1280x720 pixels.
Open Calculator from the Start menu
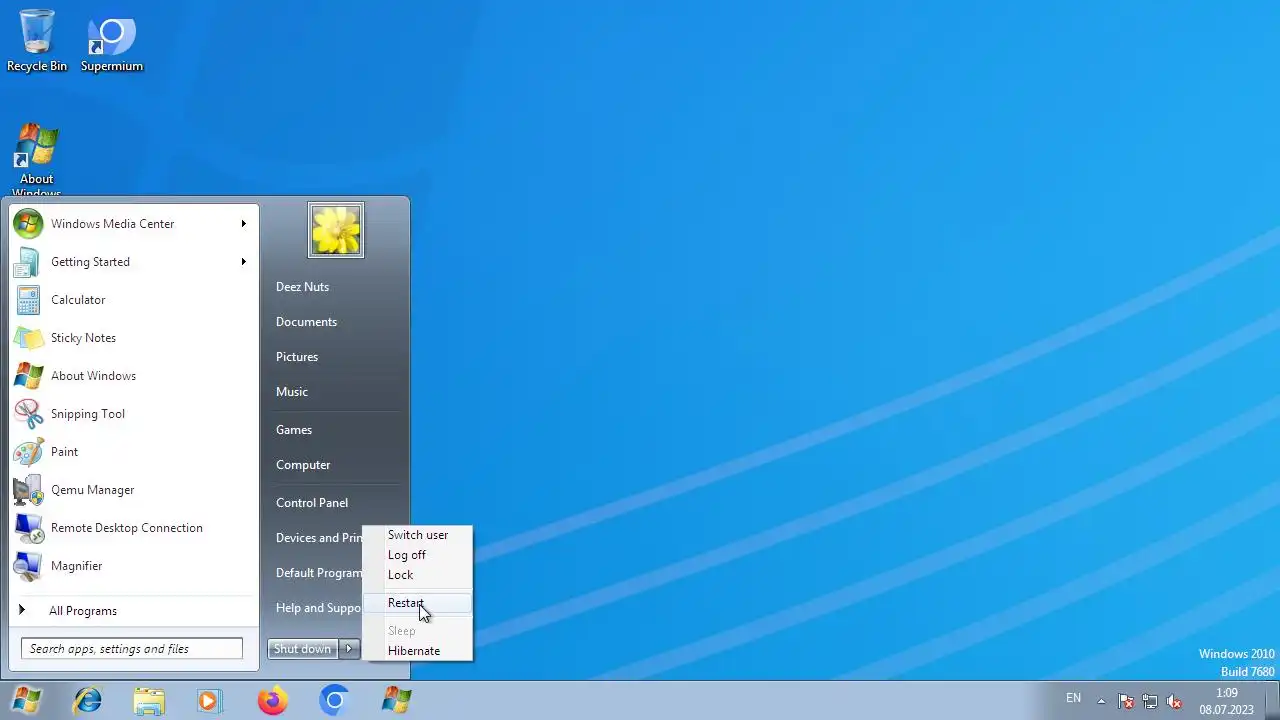(x=134, y=300)
